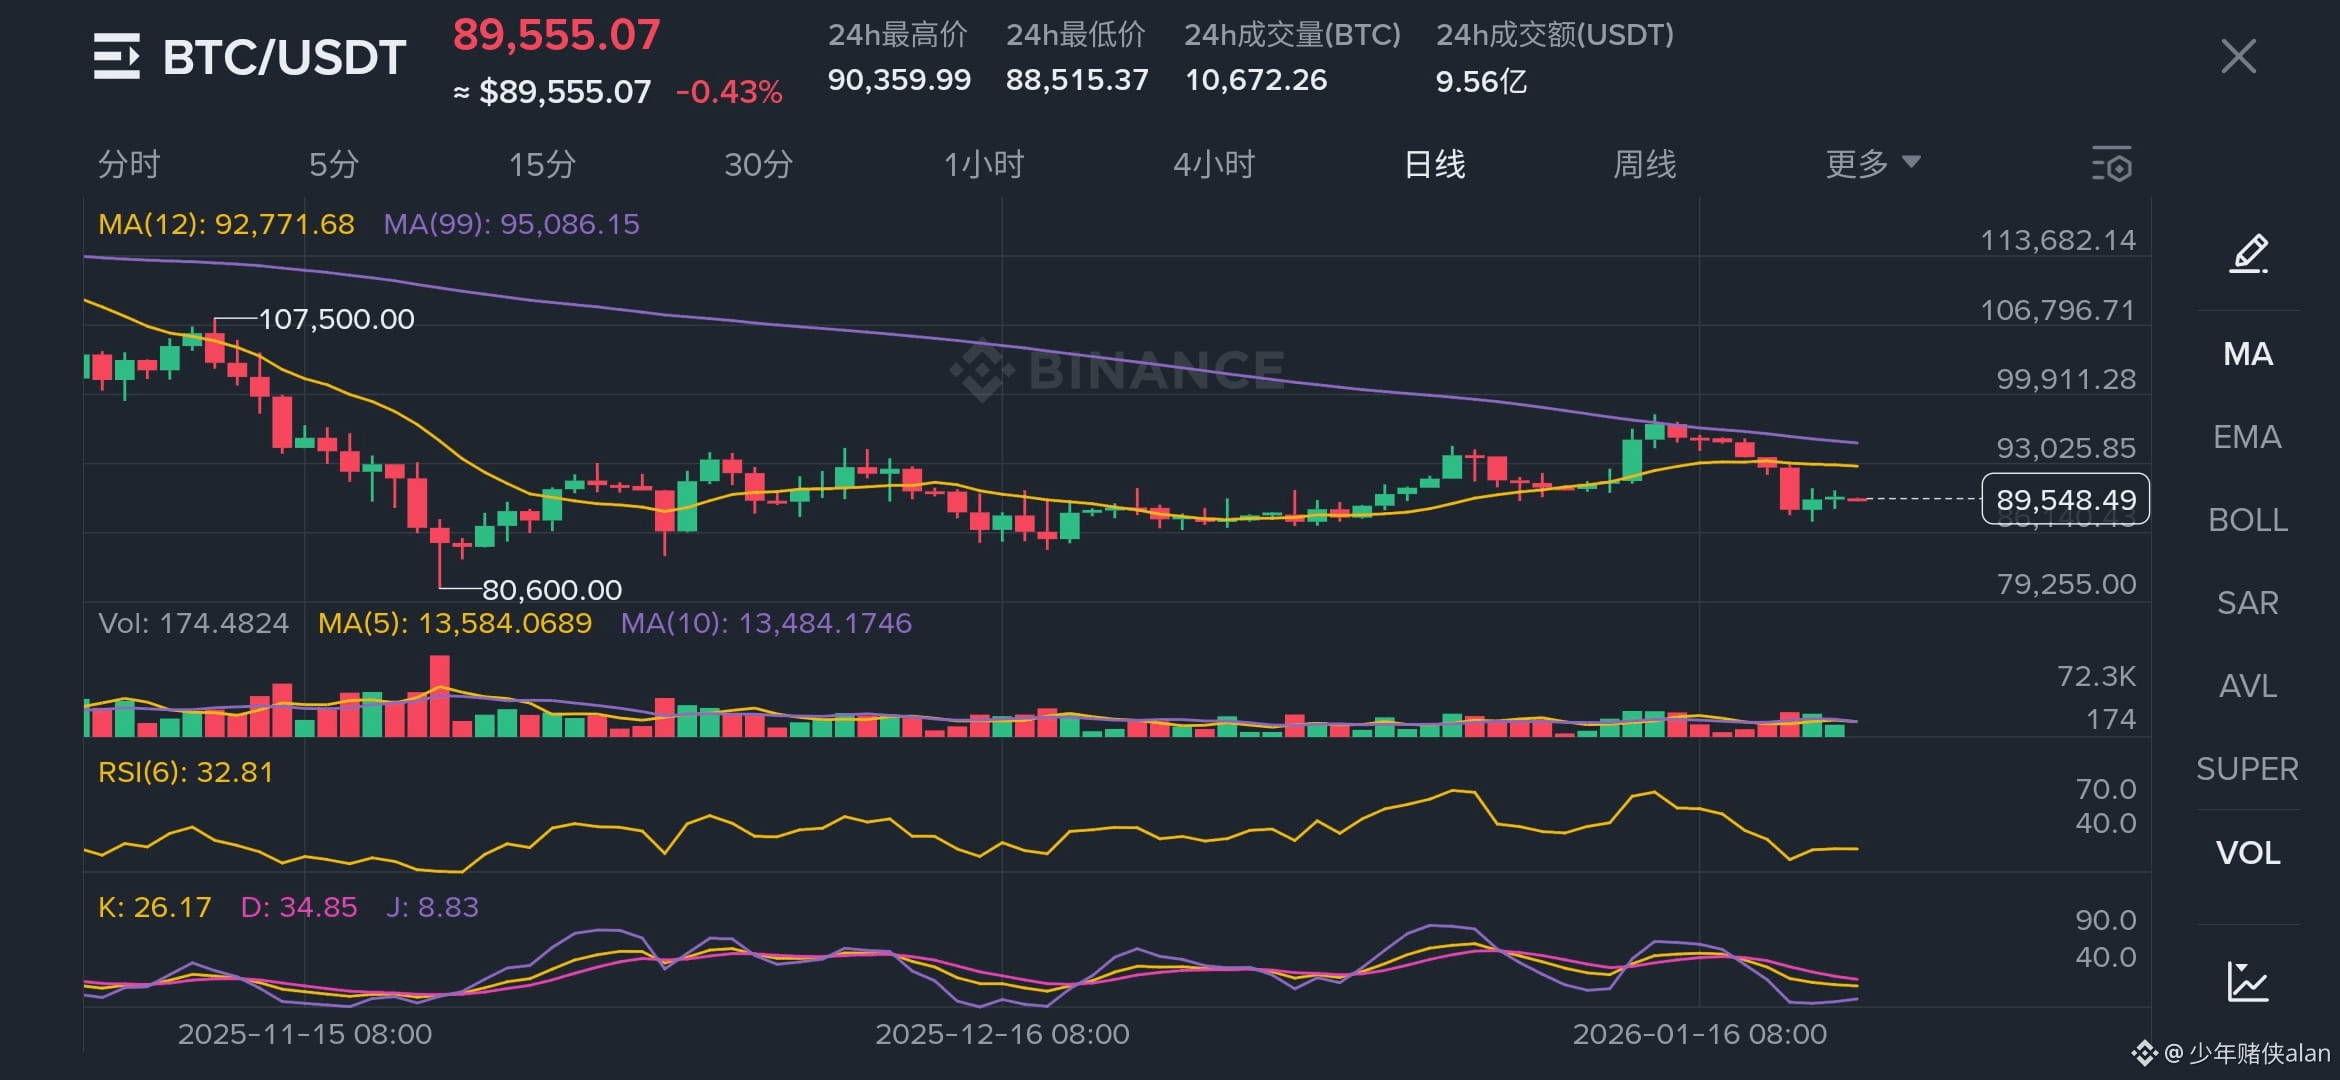This screenshot has height=1080, width=2340.
Task: Click the 2026-01-16 08:00 date label
Action: tap(1700, 1034)
